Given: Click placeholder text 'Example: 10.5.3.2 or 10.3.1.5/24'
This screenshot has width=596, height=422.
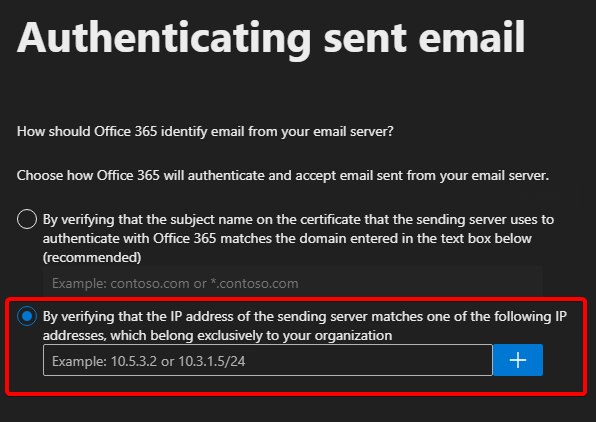Looking at the screenshot, I should [149, 361].
